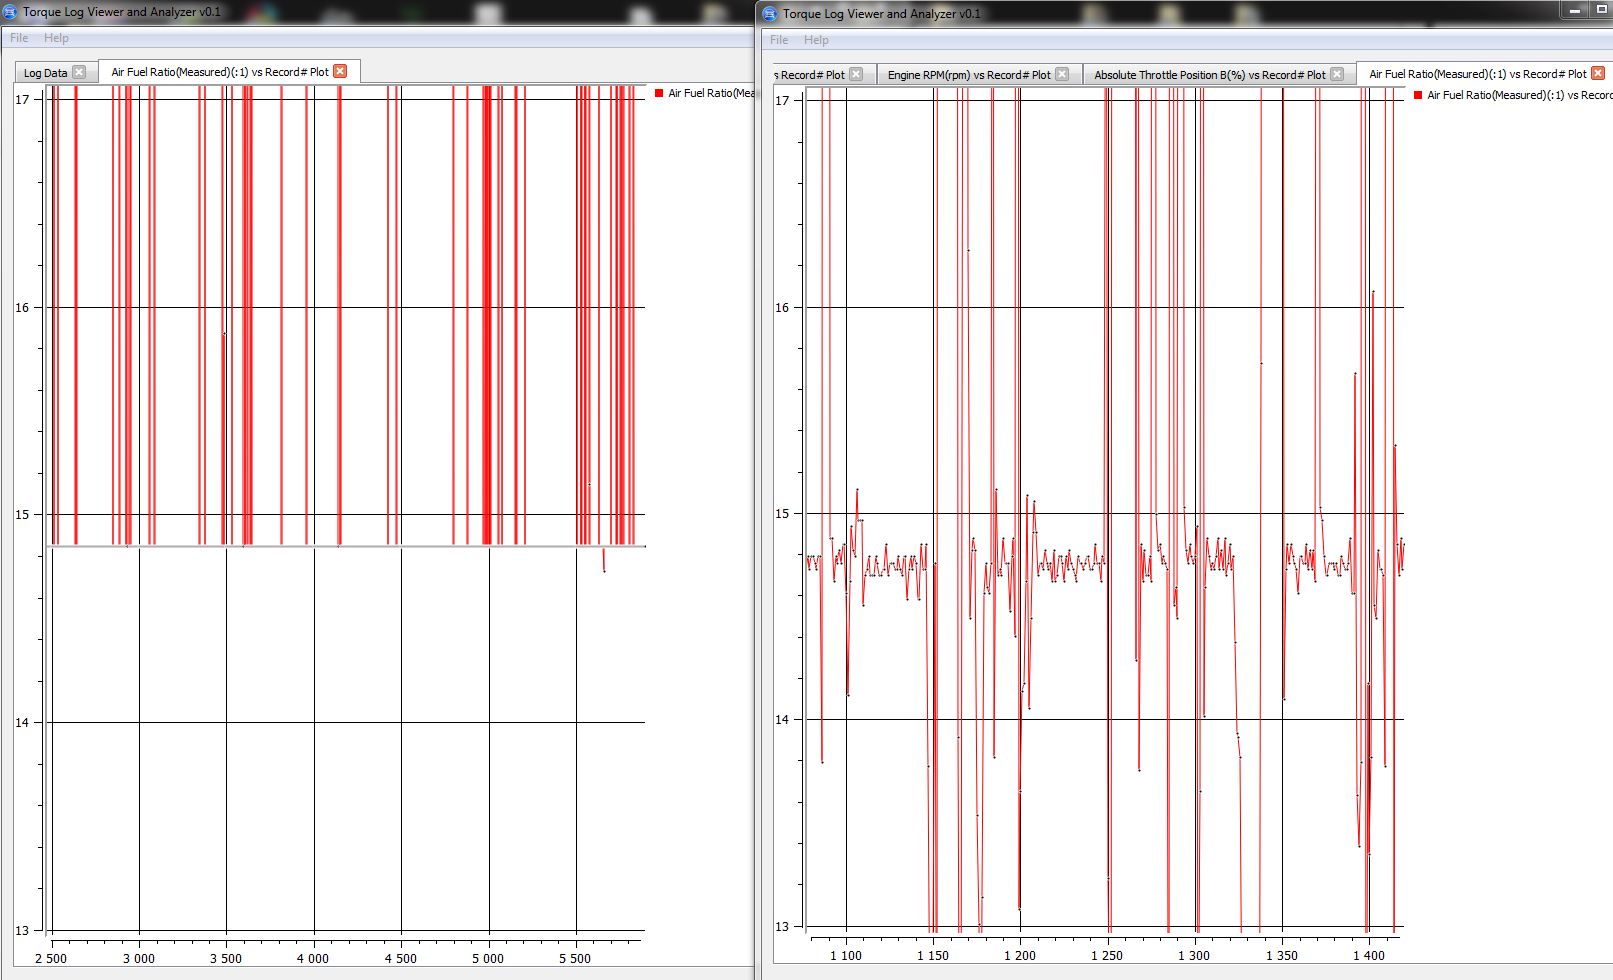Close Air Fuel Ratio tab in right window

[x=1597, y=73]
